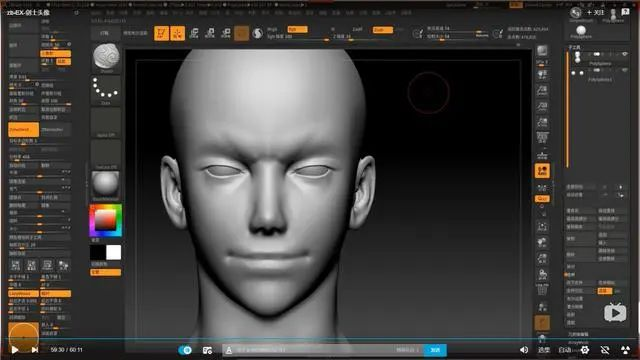The width and height of the screenshot is (640, 360).
Task: Select the Move transform tool in top shelf
Action: click(x=194, y=33)
